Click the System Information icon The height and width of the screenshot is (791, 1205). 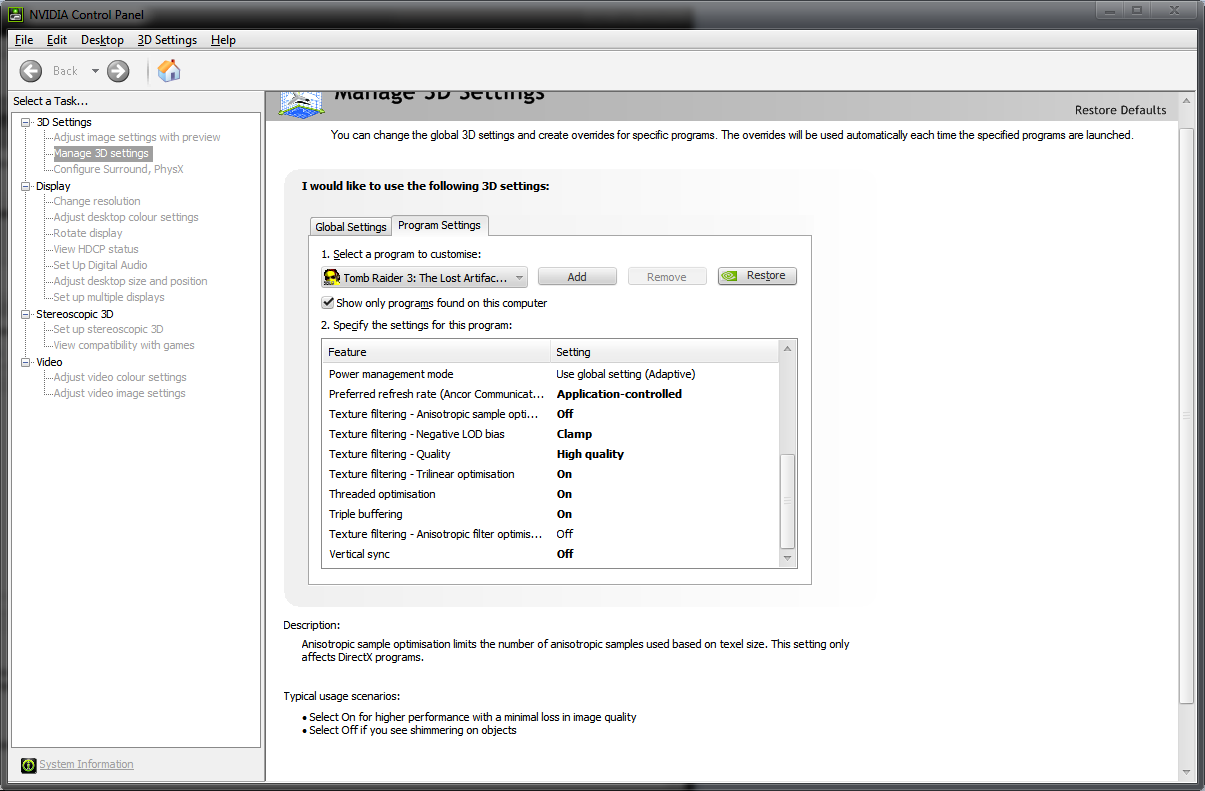coord(28,765)
